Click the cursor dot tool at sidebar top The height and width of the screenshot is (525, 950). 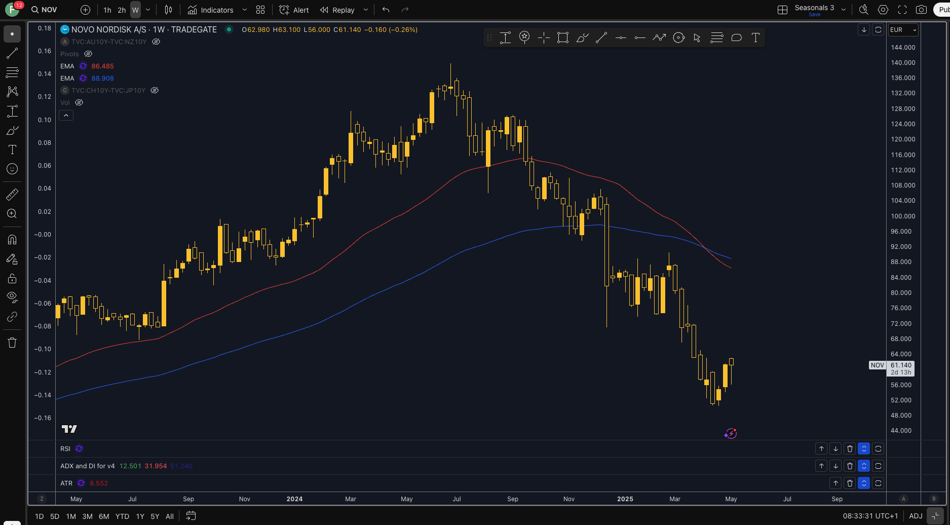[x=12, y=34]
